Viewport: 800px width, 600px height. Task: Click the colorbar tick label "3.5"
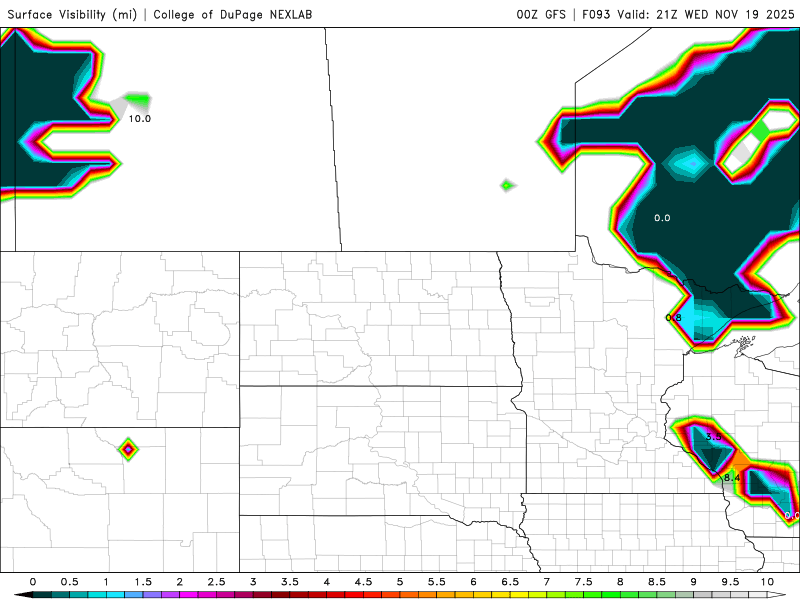290,582
